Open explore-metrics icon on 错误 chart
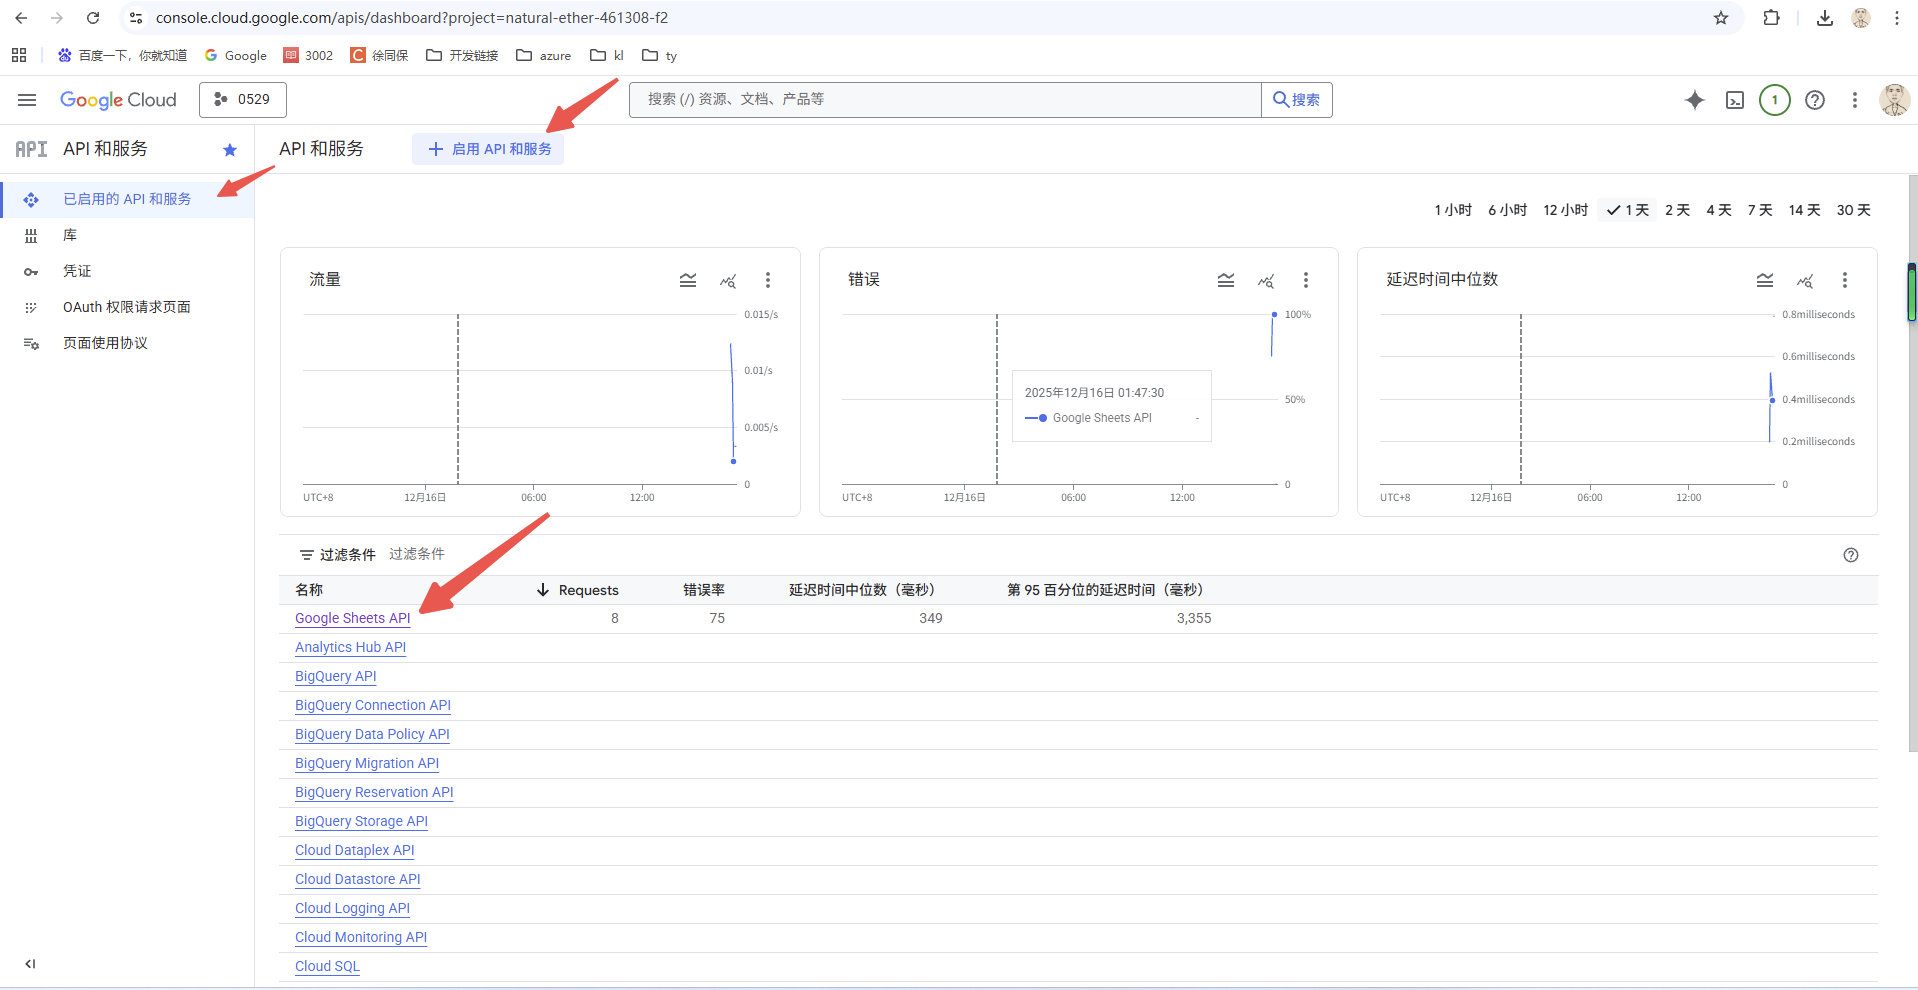This screenshot has height=990, width=1918. tap(1266, 280)
